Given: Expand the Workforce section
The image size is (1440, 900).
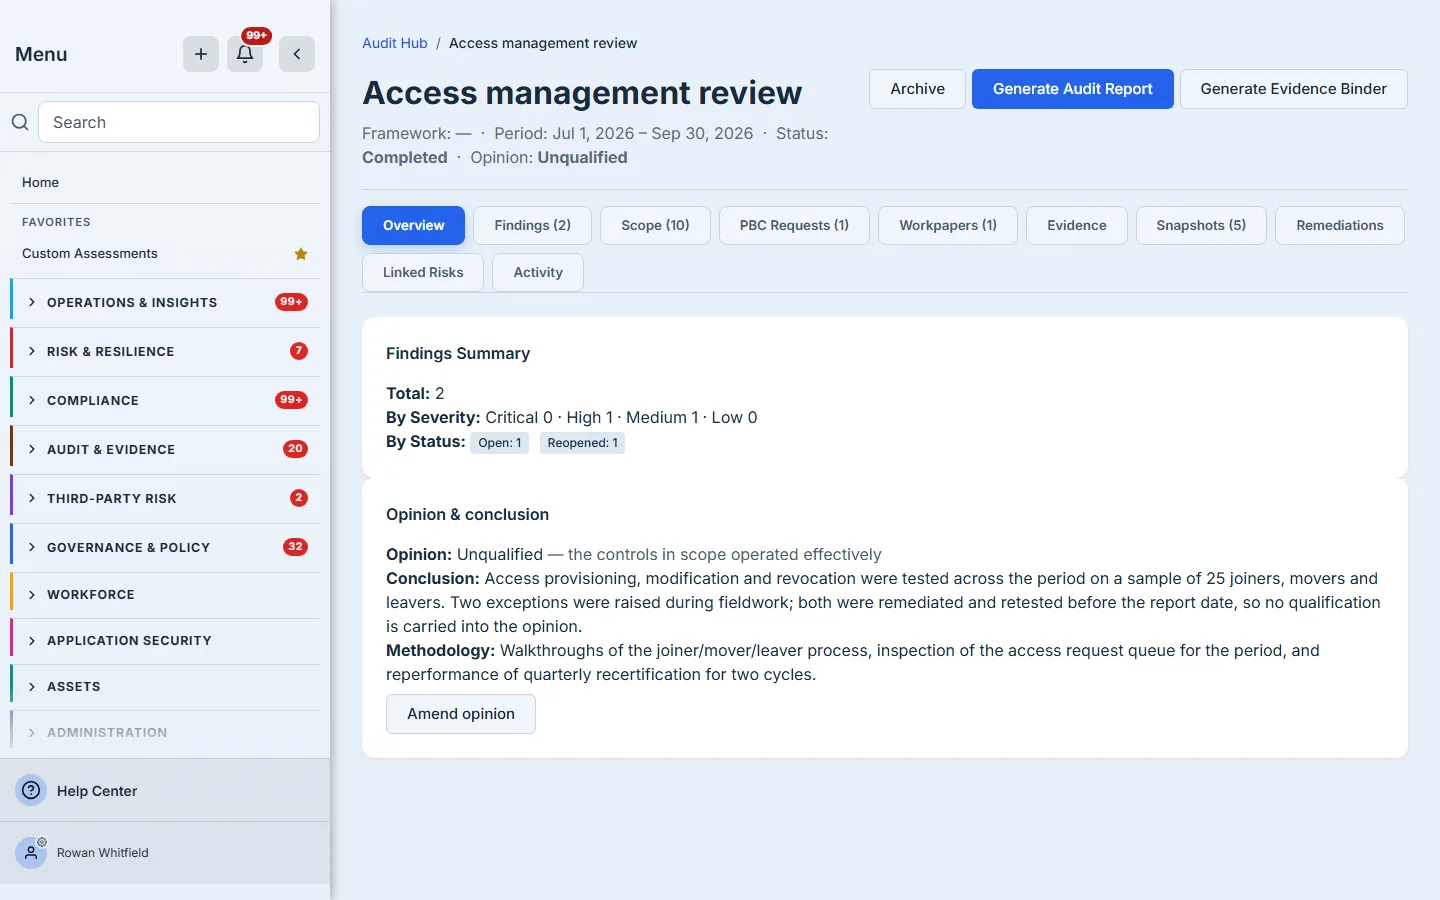Looking at the screenshot, I should [x=165, y=594].
